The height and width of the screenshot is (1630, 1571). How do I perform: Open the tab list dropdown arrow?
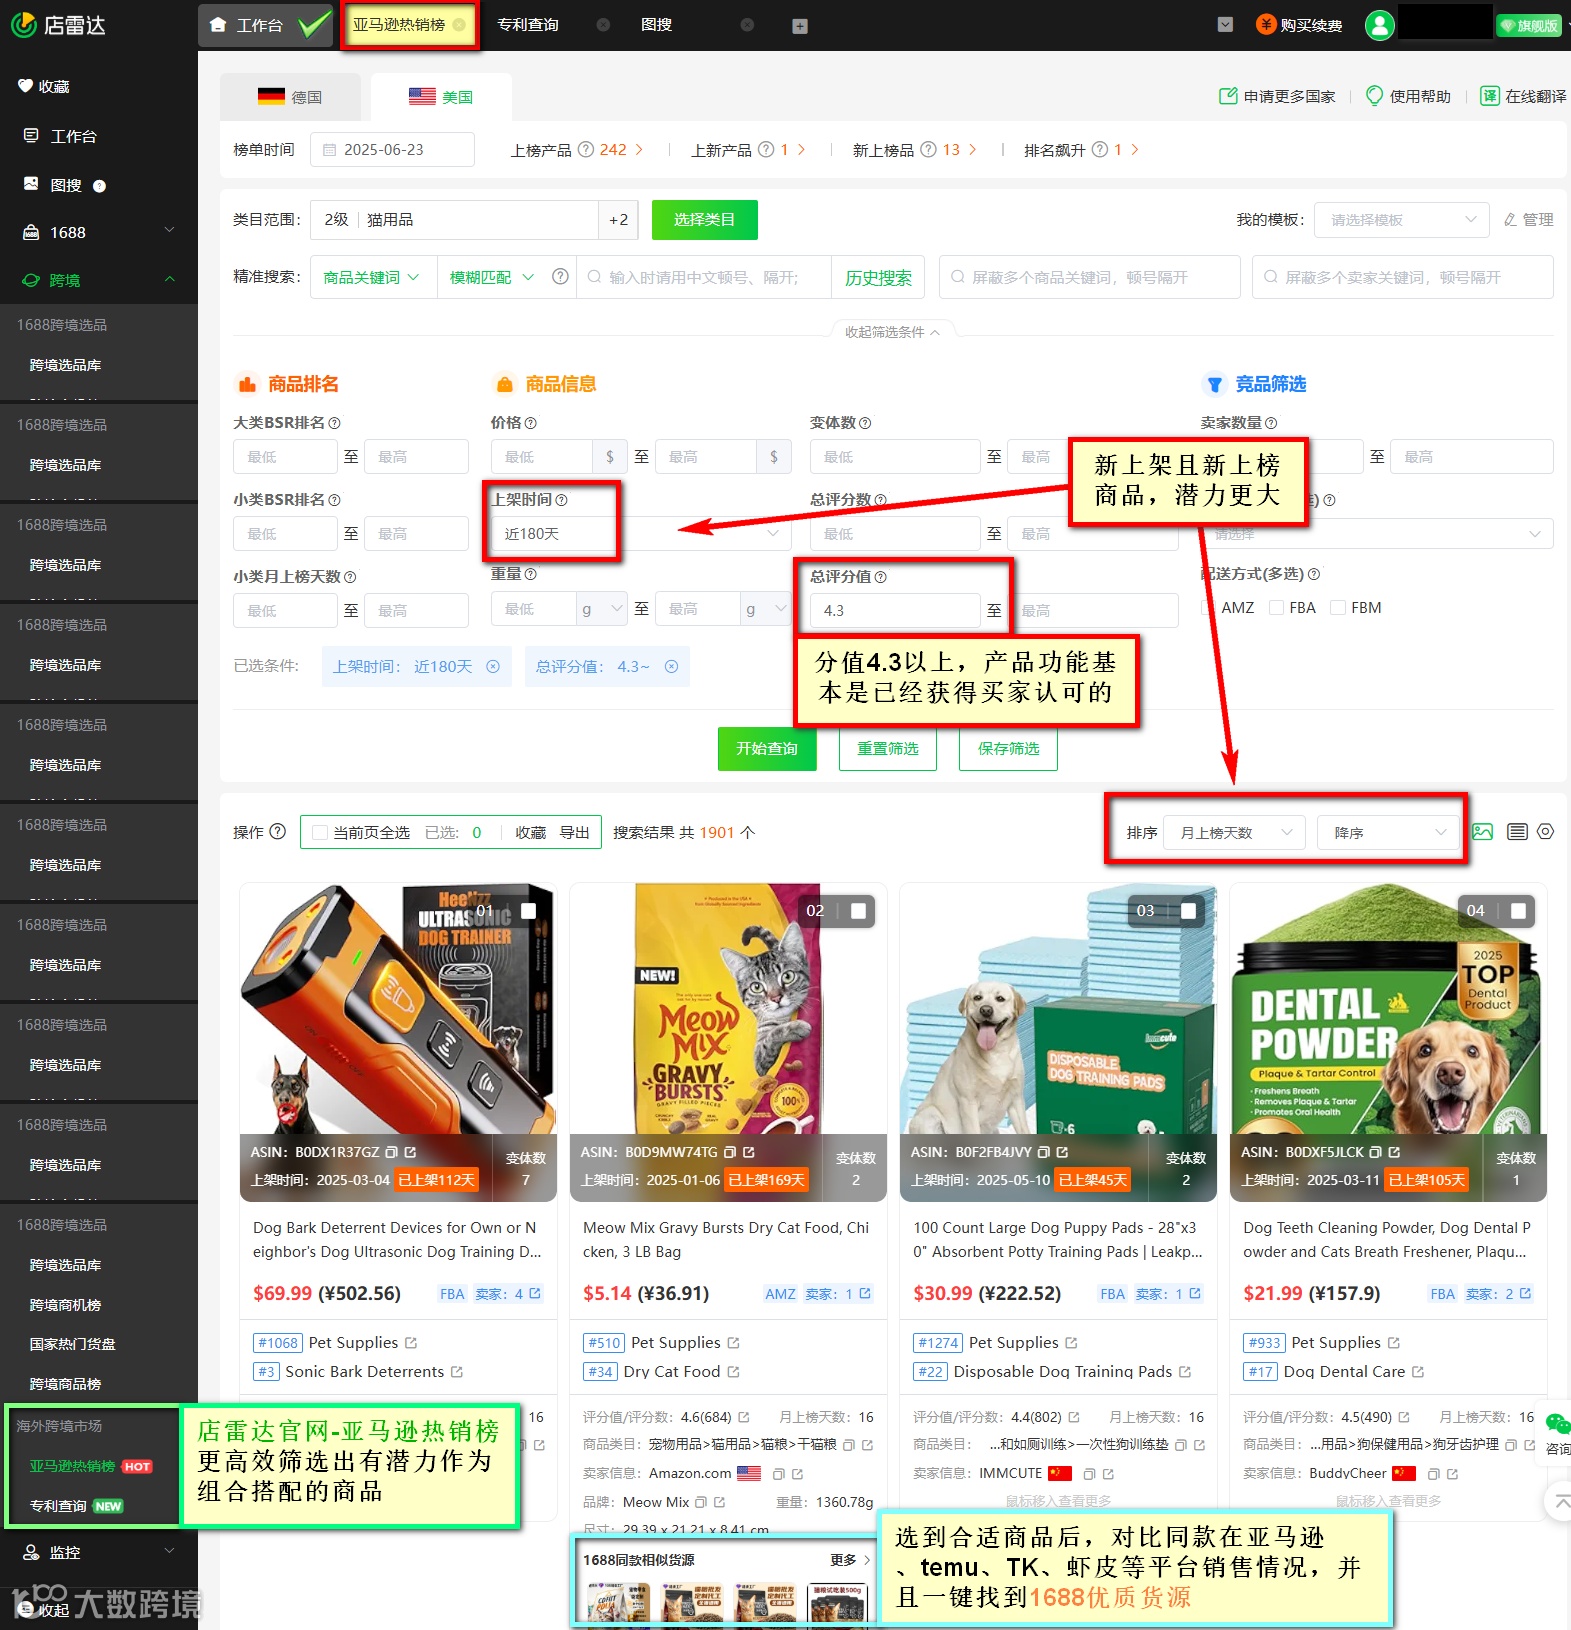pos(1225,25)
